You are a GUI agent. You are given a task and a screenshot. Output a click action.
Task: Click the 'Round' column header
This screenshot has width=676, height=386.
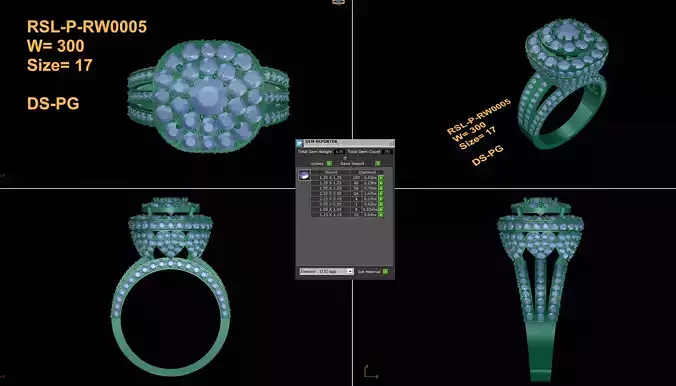click(331, 172)
